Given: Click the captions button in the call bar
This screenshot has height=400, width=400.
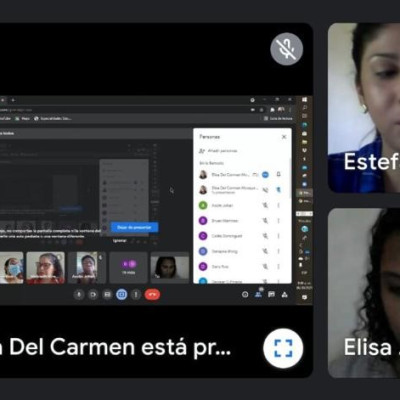Looking at the screenshot, I should tap(107, 295).
